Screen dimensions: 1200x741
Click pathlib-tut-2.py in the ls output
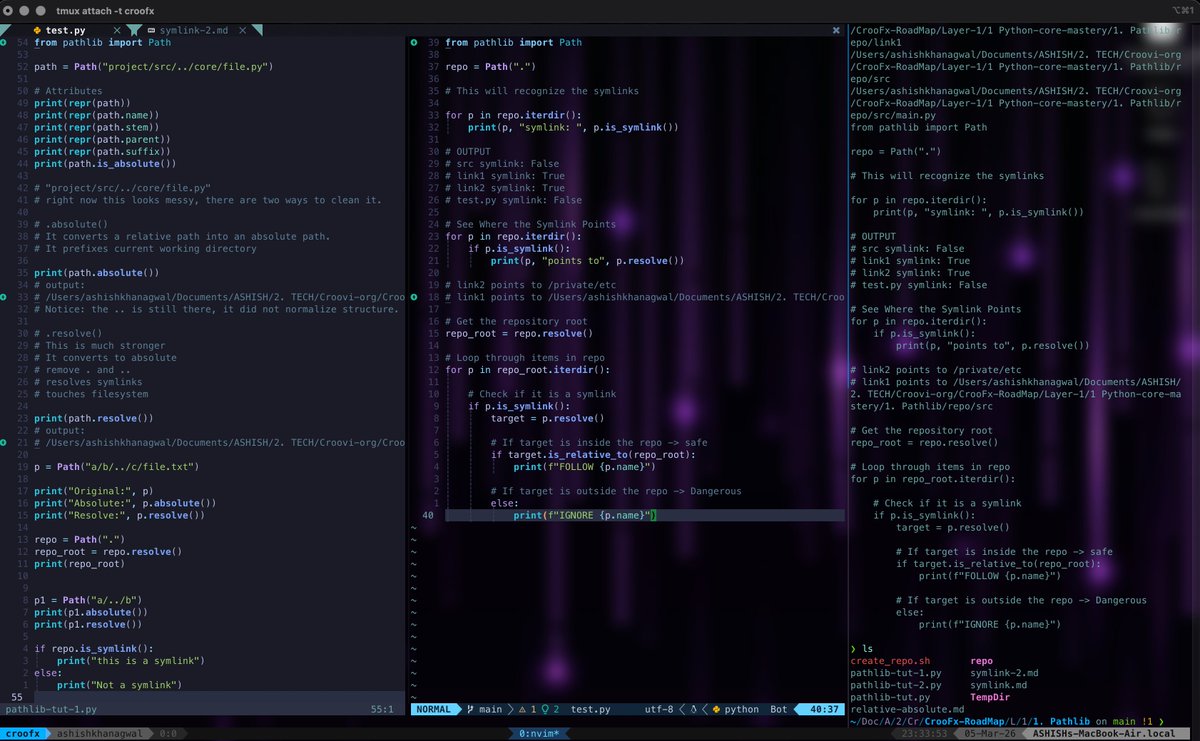pos(896,685)
